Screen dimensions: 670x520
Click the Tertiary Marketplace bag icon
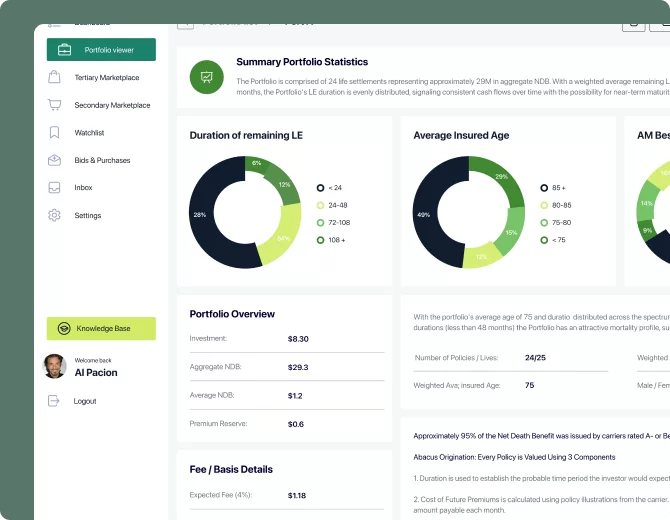[54, 77]
